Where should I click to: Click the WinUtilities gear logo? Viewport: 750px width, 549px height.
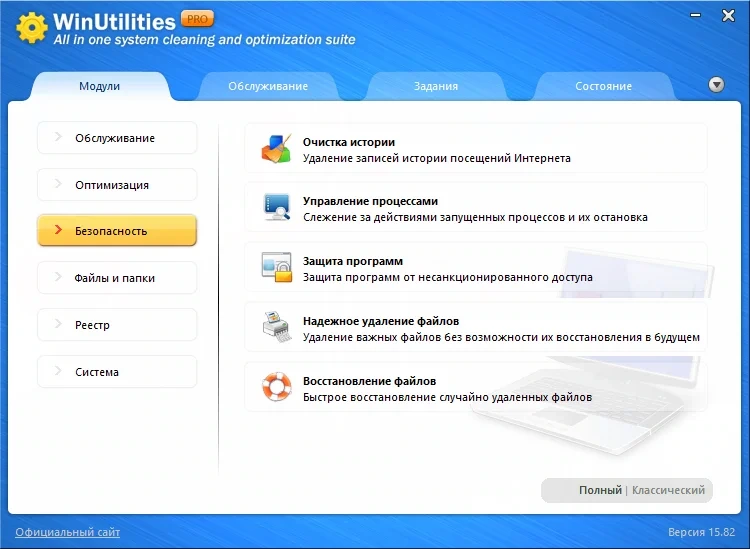point(32,28)
